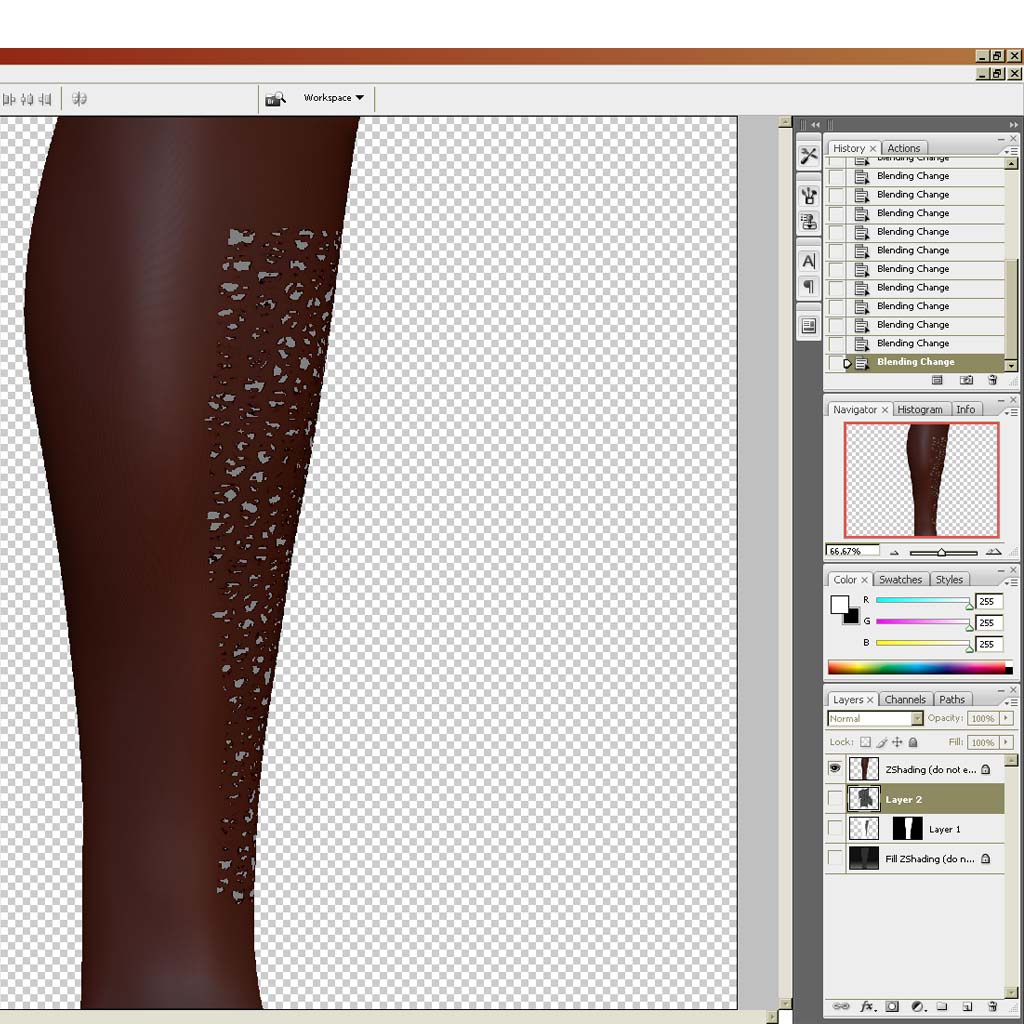Switch to the Channels tab
The height and width of the screenshot is (1024, 1024).
coord(905,700)
